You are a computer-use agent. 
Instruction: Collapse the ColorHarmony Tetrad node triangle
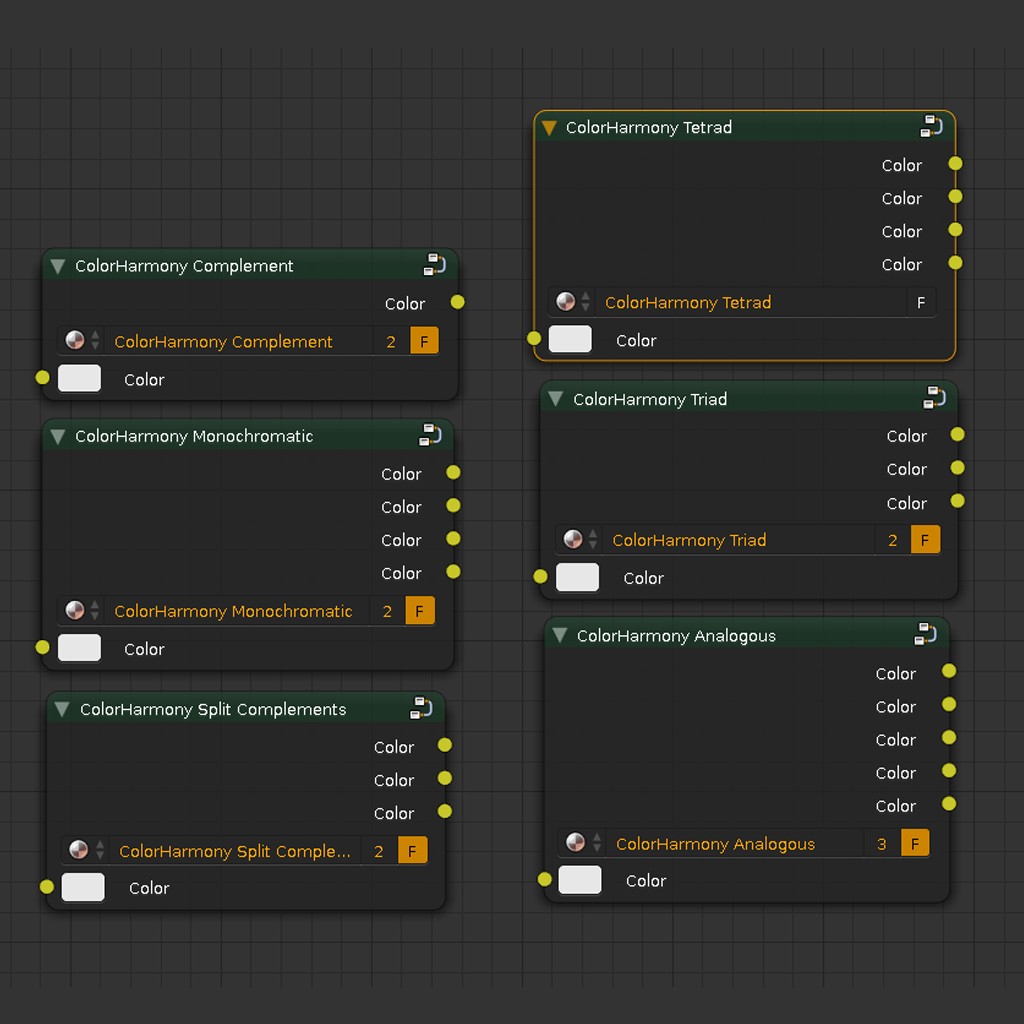click(x=548, y=127)
